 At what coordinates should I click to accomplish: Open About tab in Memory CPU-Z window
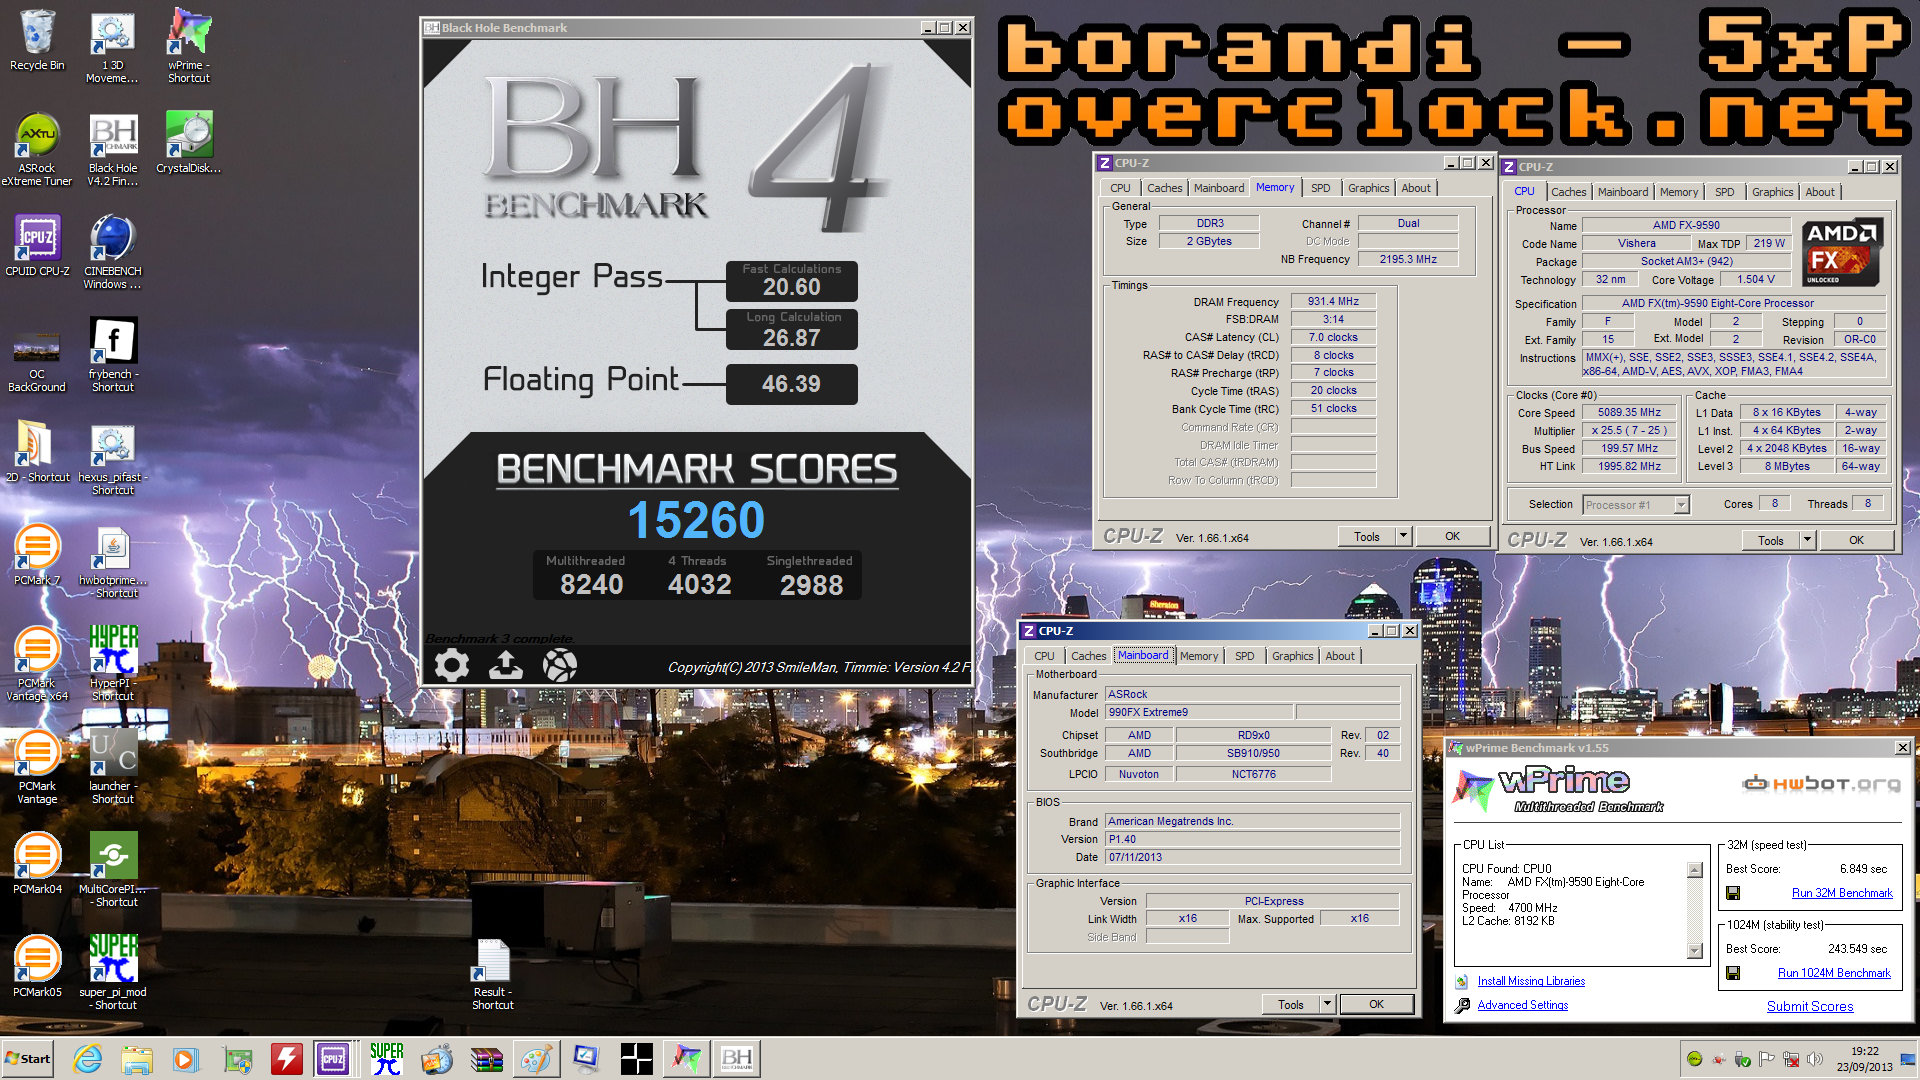click(x=1415, y=188)
